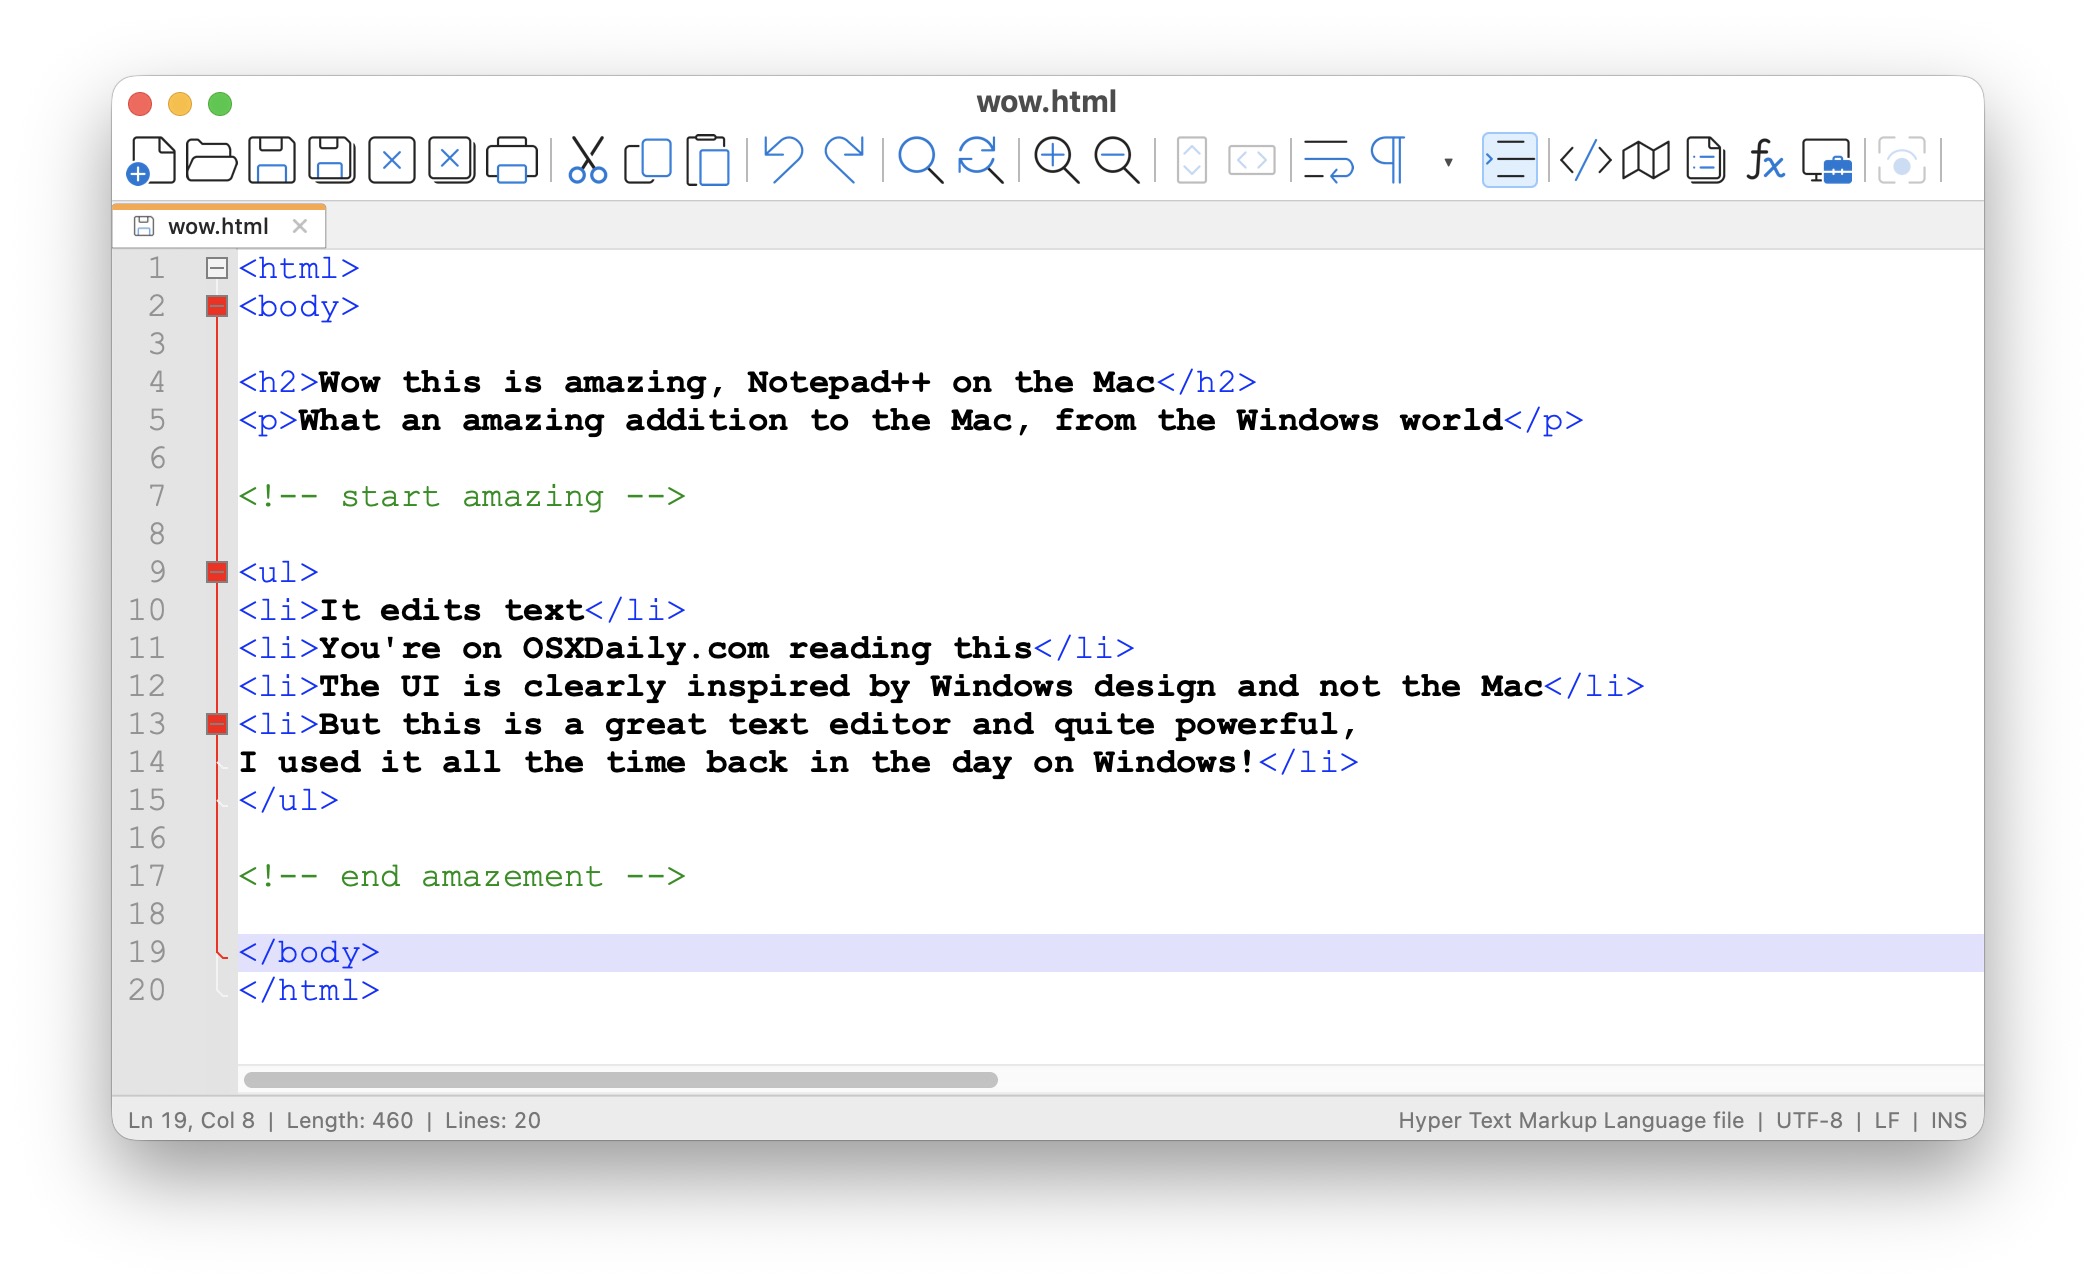Cut selection with the scissors icon
Viewport: 2096px width, 1288px height.
coord(587,160)
